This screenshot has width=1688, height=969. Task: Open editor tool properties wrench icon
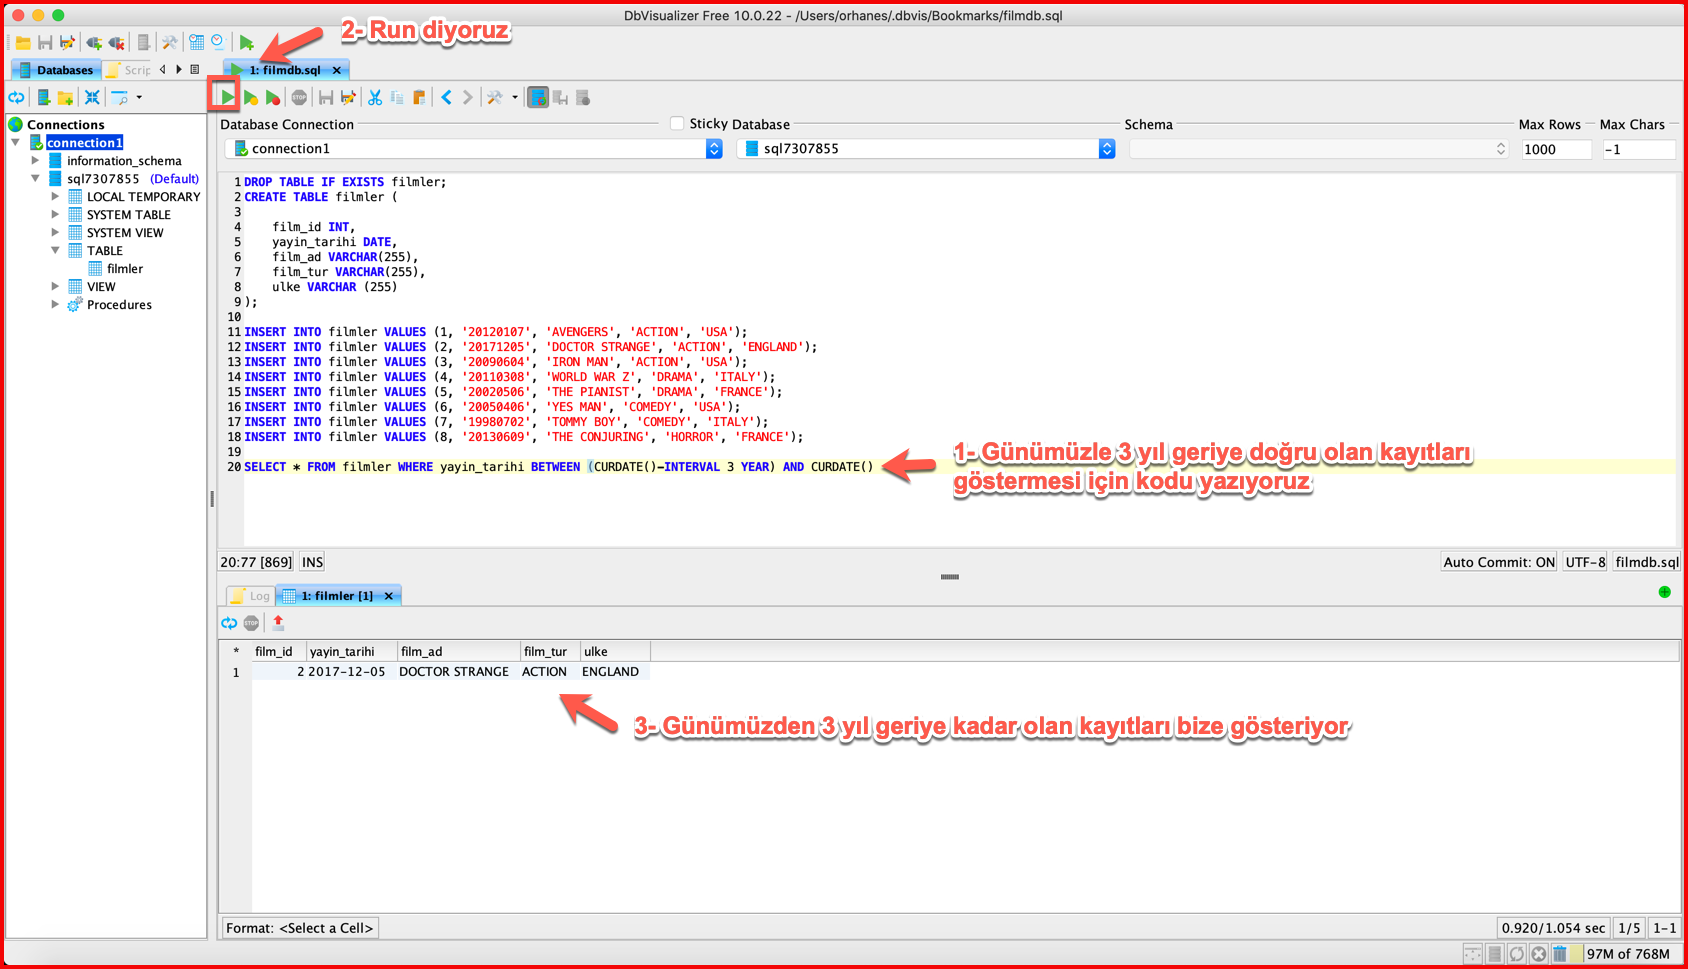point(494,97)
